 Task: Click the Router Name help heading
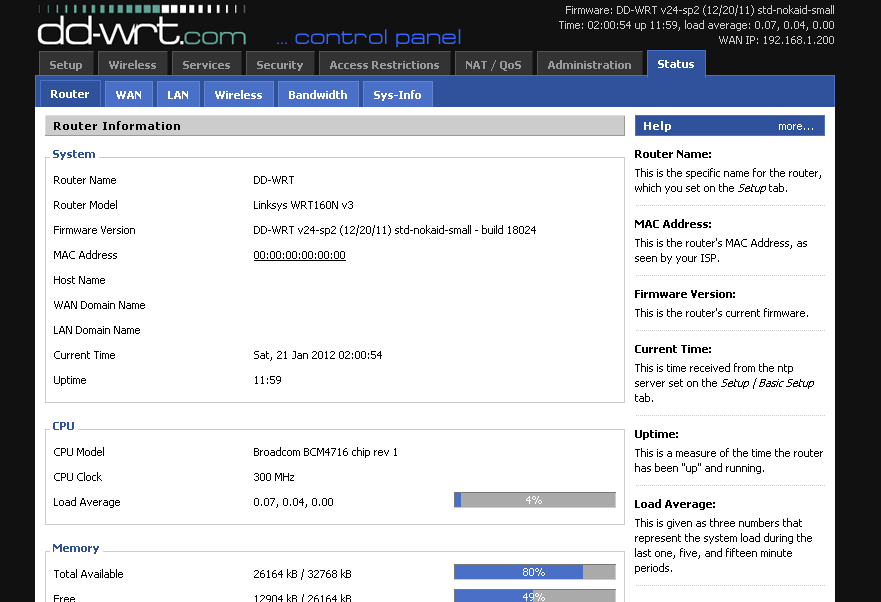tap(673, 154)
